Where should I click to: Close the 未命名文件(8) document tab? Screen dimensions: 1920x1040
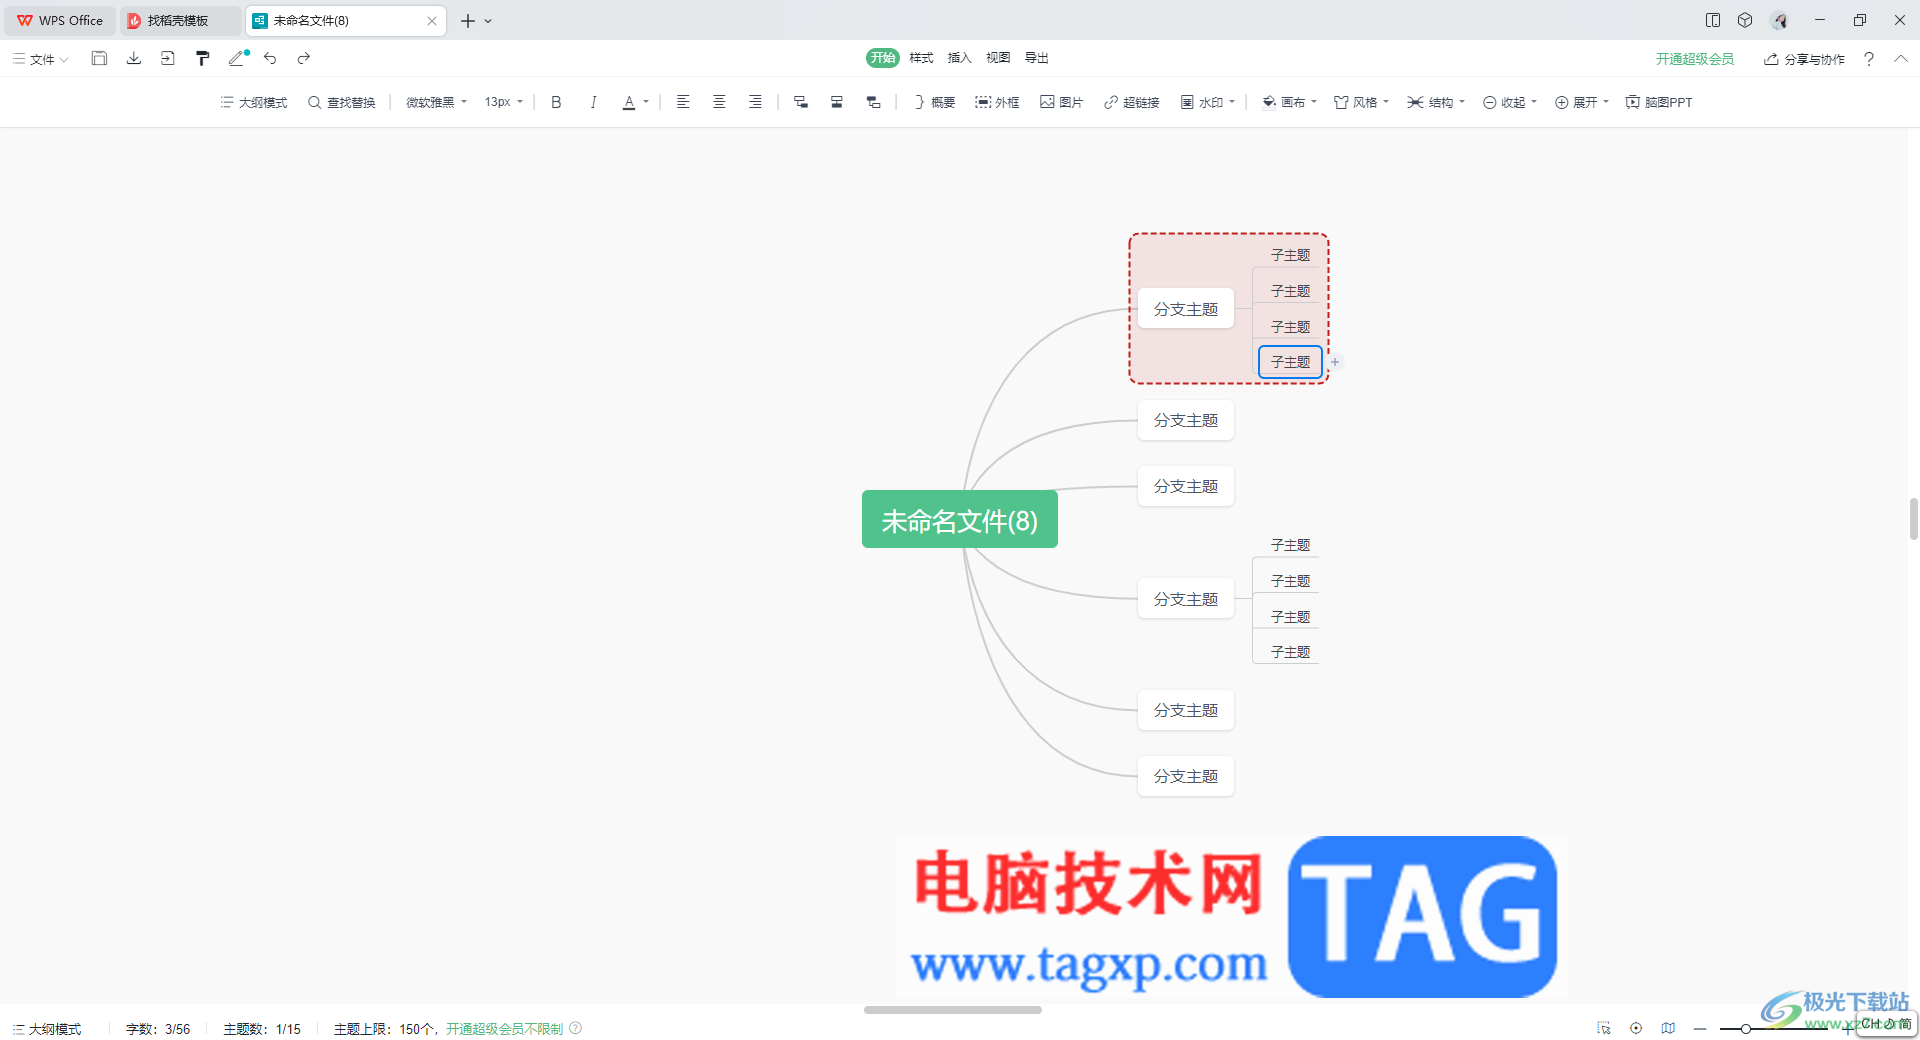(432, 20)
